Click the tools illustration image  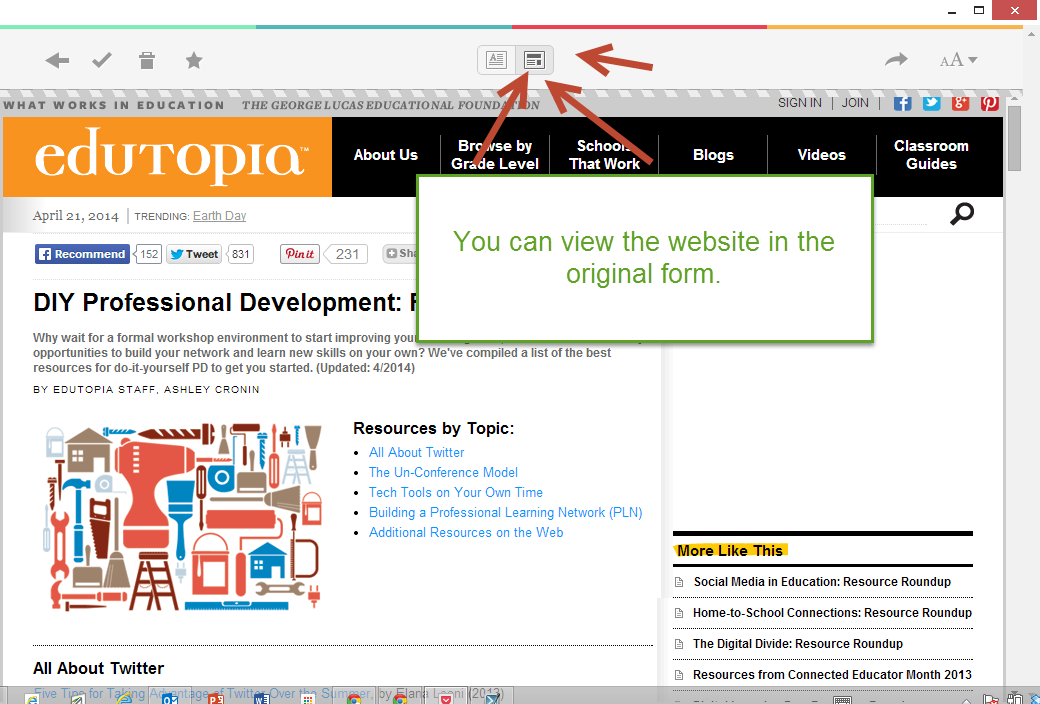(183, 517)
